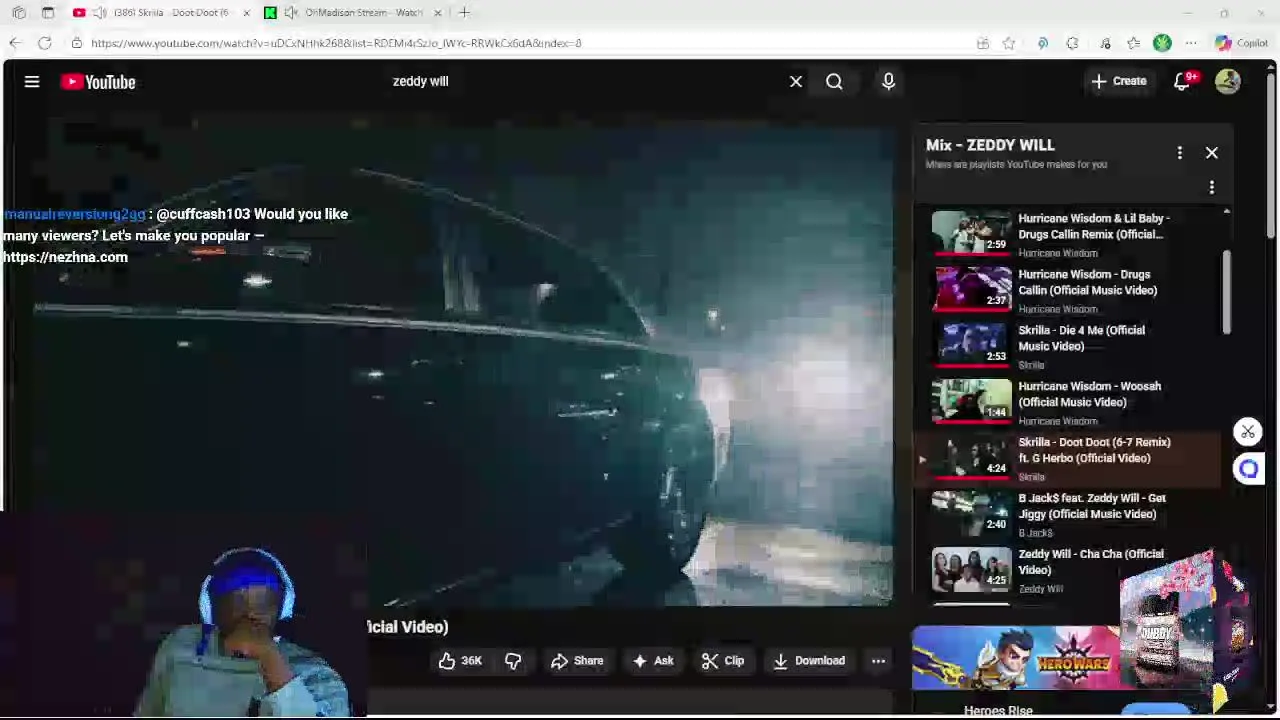Viewport: 1280px width, 720px height.
Task: Open the Edge tab actions menu icon
Action: pos(48,13)
